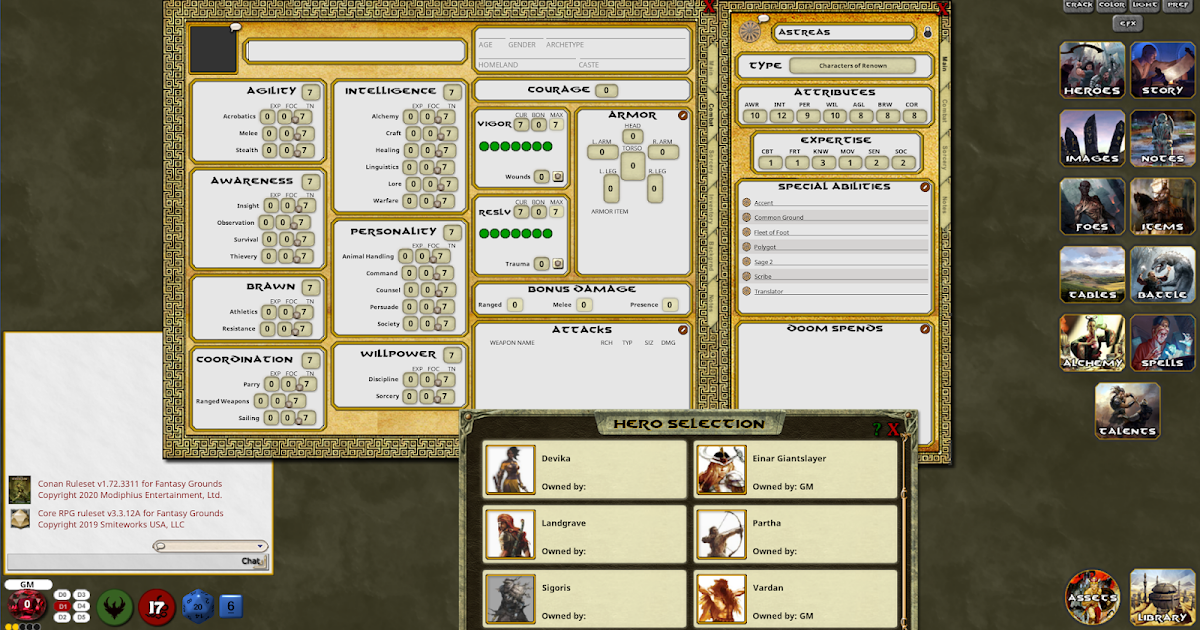Switch to the Combat tab of Astreas sheet
This screenshot has height=630, width=1200.
point(944,112)
